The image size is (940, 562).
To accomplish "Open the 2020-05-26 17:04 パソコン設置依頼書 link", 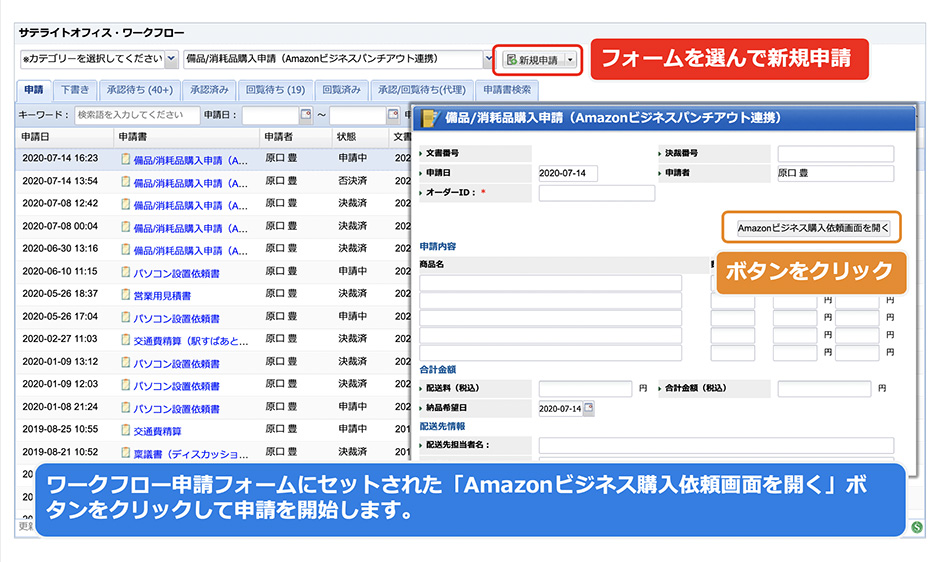I will tap(176, 318).
